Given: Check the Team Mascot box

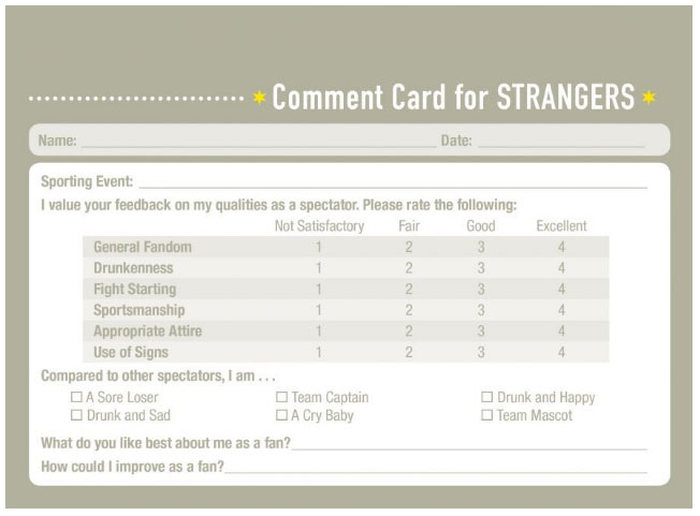Looking at the screenshot, I should tap(487, 415).
